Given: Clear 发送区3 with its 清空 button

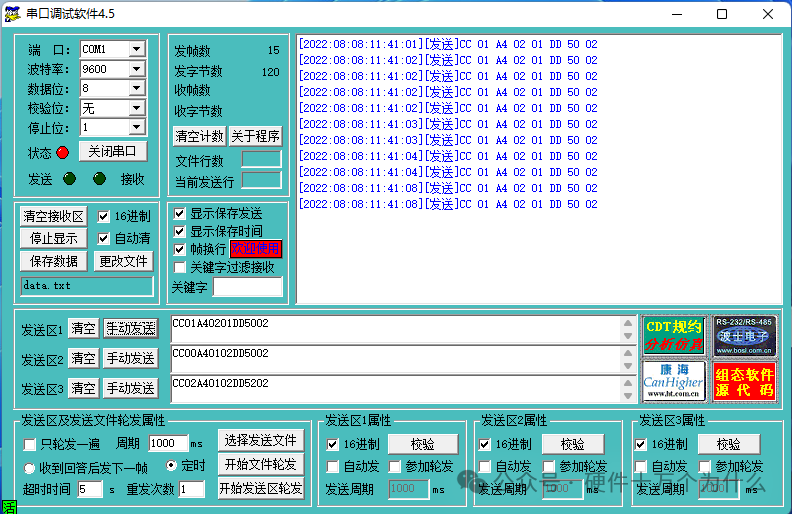Looking at the screenshot, I should click(x=83, y=388).
